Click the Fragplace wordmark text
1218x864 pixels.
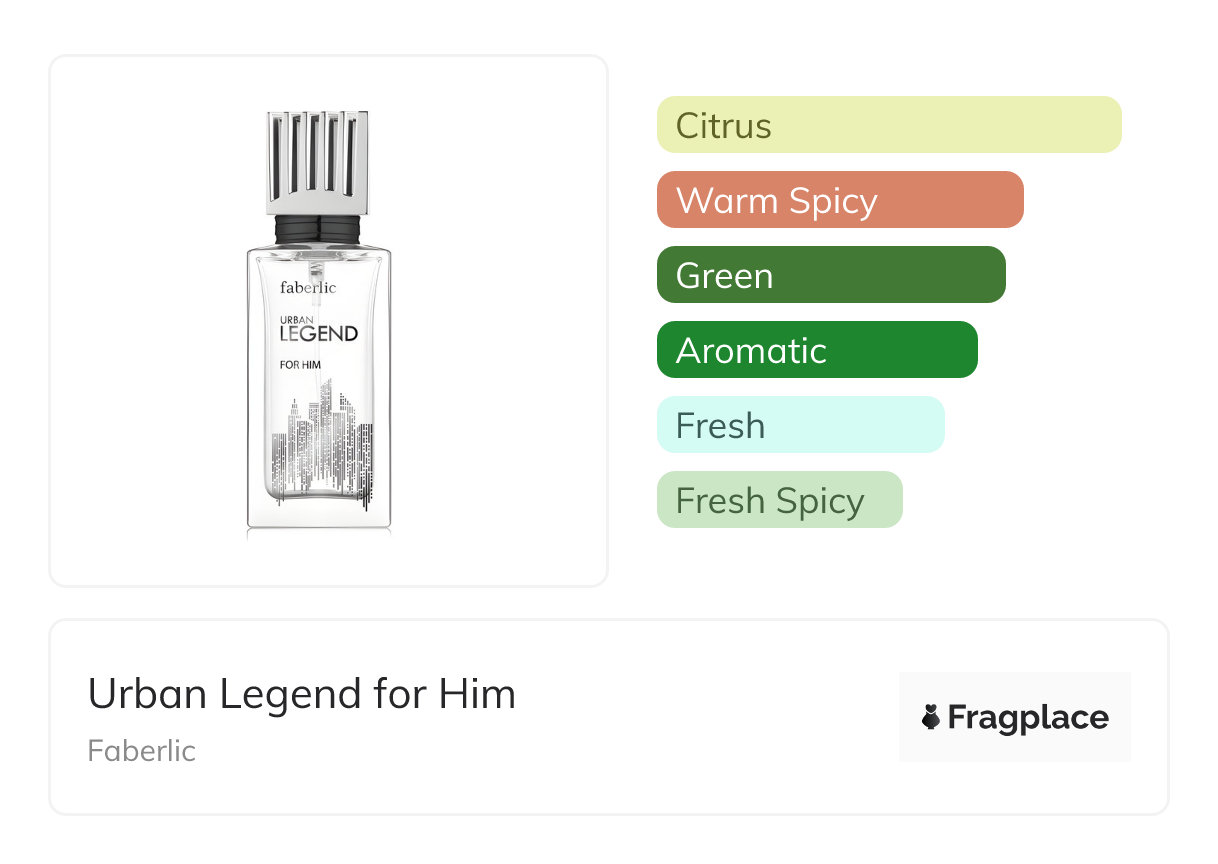tap(1028, 718)
